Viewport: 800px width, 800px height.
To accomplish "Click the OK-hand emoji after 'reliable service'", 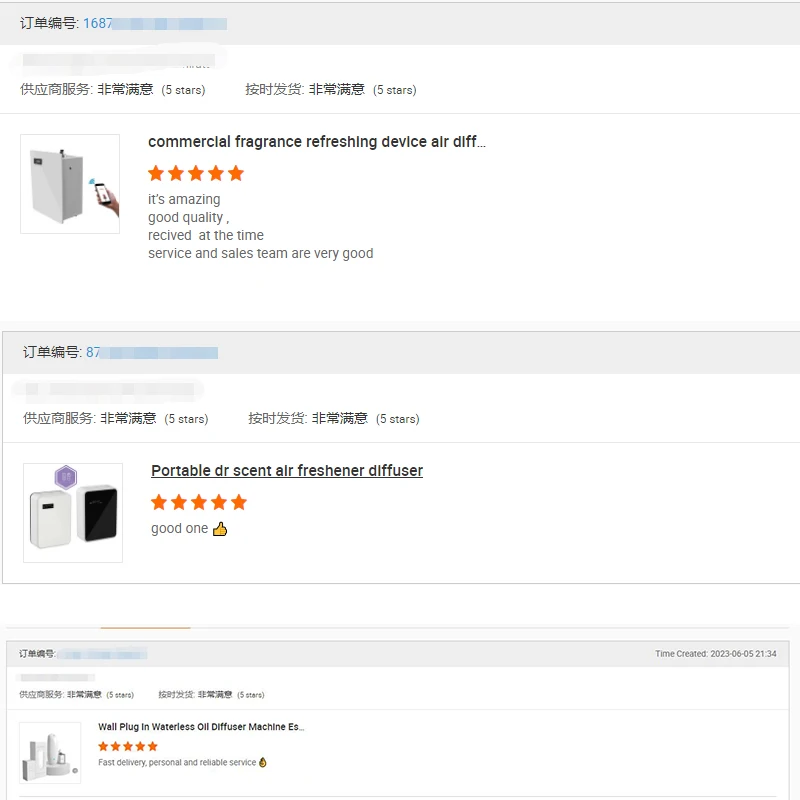I will pos(263,762).
